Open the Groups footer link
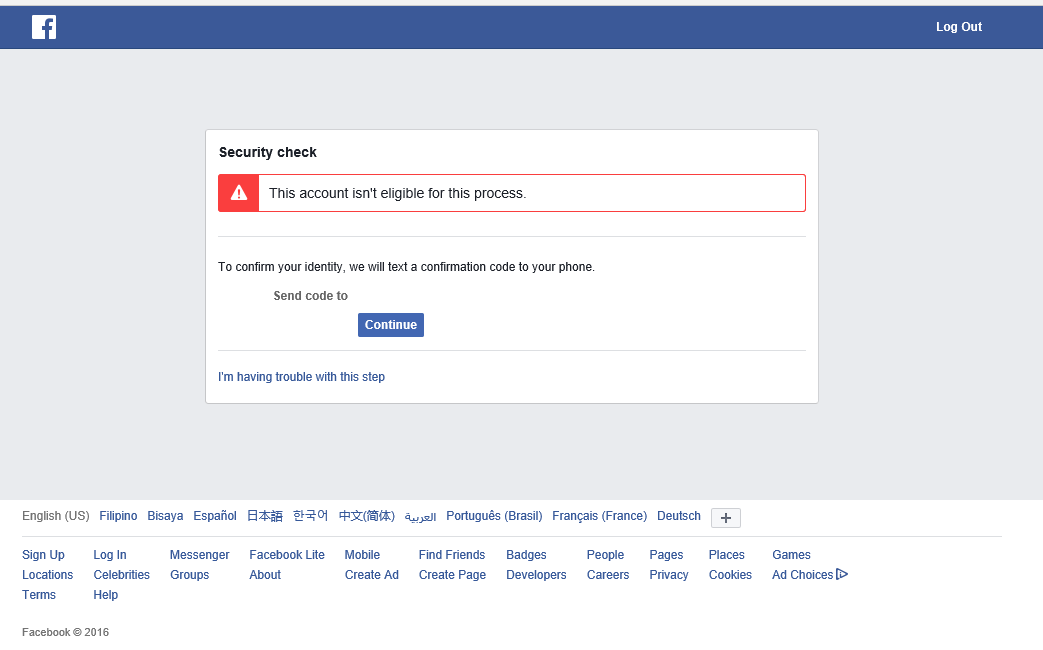Screen dimensions: 1043x650 (x=190, y=575)
